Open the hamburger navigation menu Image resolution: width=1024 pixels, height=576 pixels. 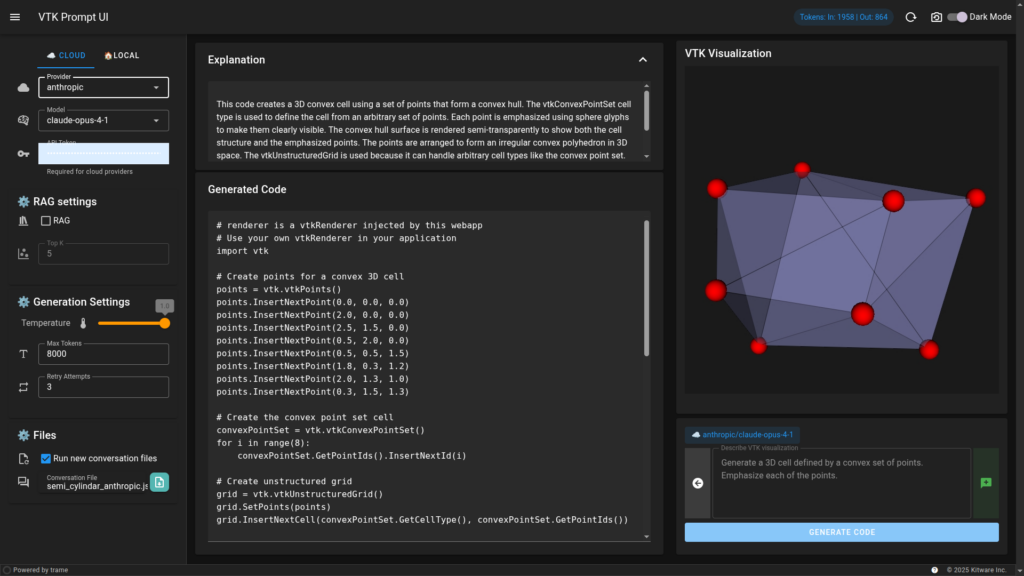pos(15,17)
